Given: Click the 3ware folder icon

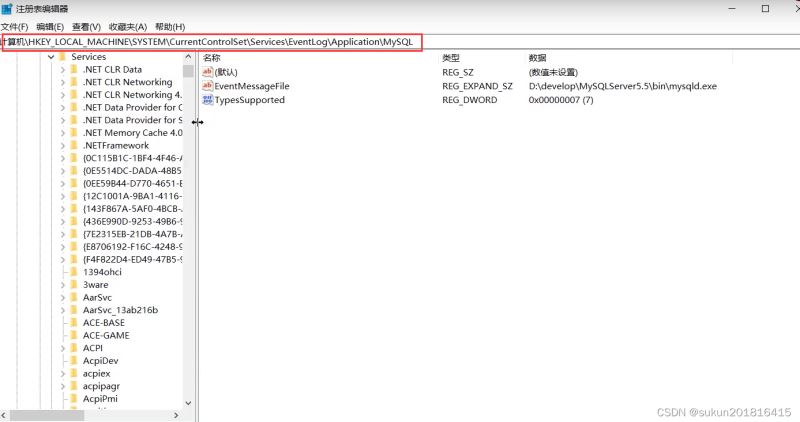Looking at the screenshot, I should pyautogui.click(x=73, y=284).
